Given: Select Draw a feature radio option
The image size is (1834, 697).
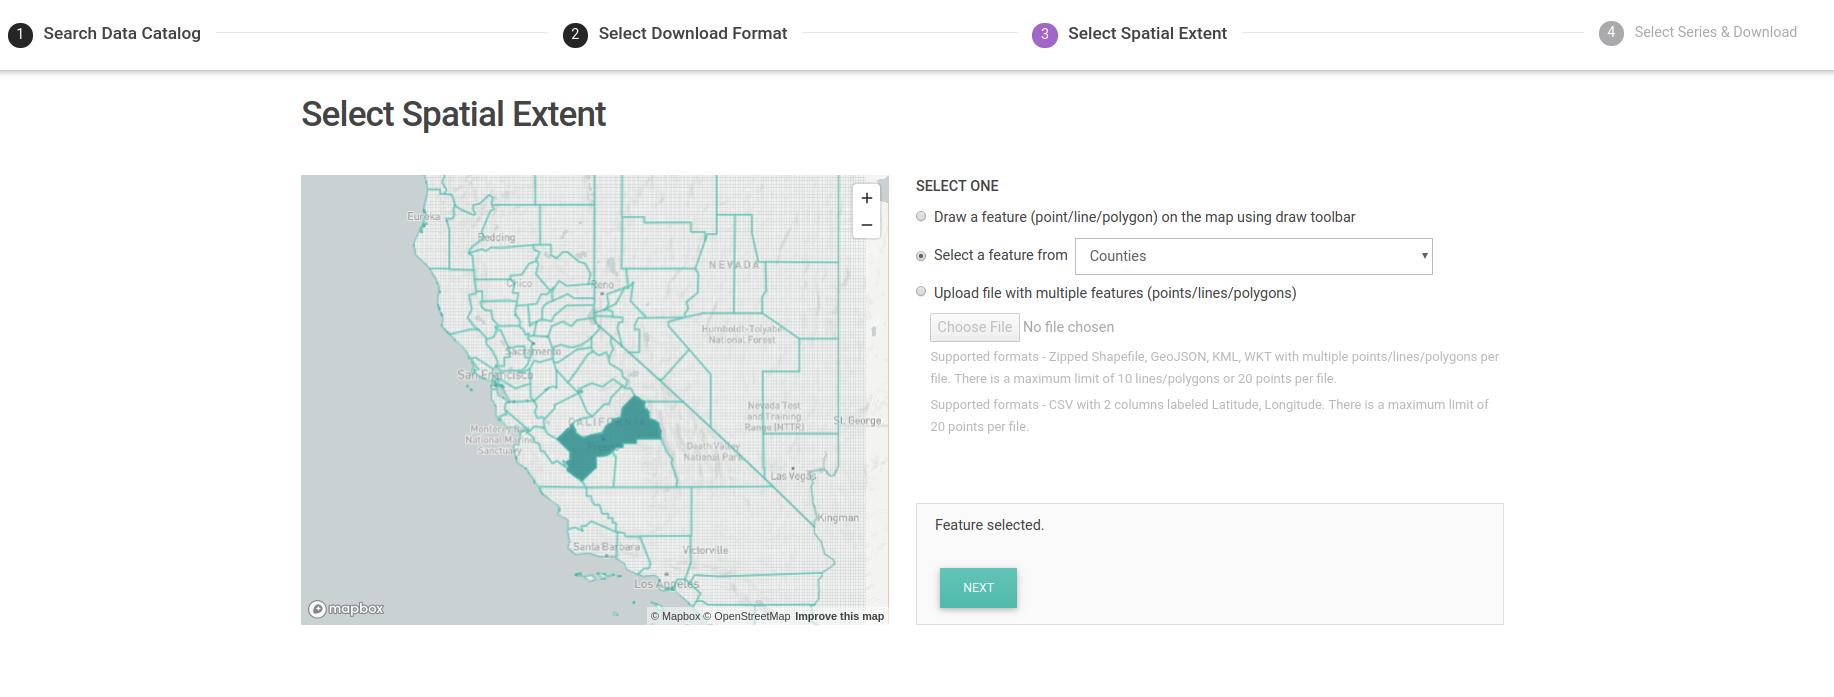Looking at the screenshot, I should (x=921, y=216).
